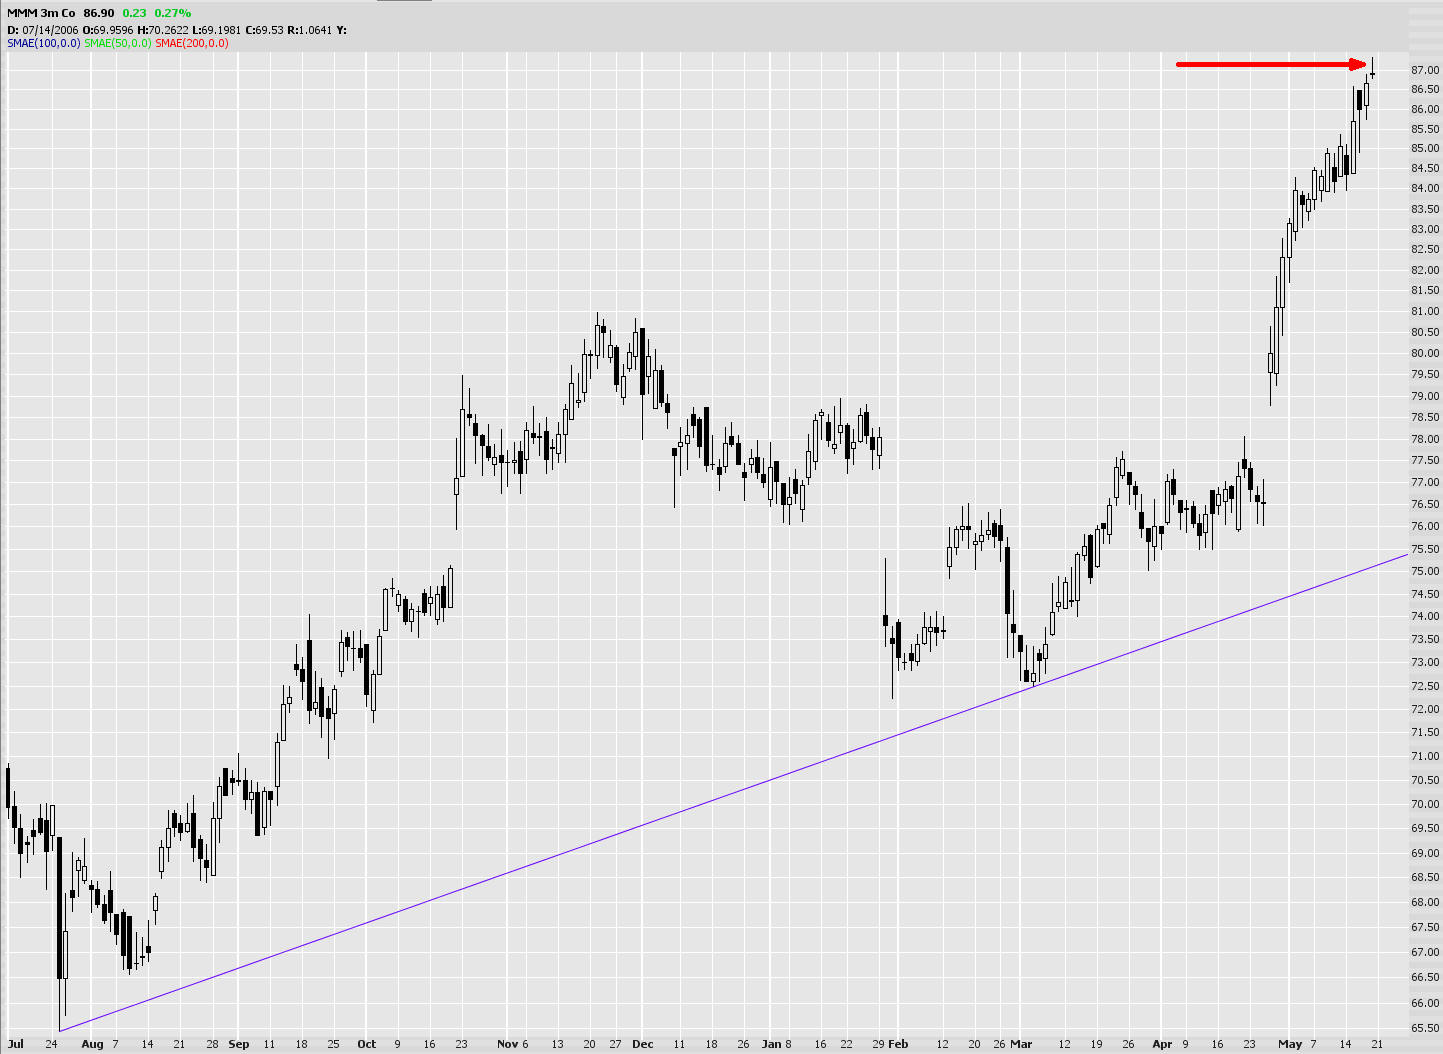The image size is (1443, 1054).
Task: Click the May label on date axis
Action: point(1290,1044)
